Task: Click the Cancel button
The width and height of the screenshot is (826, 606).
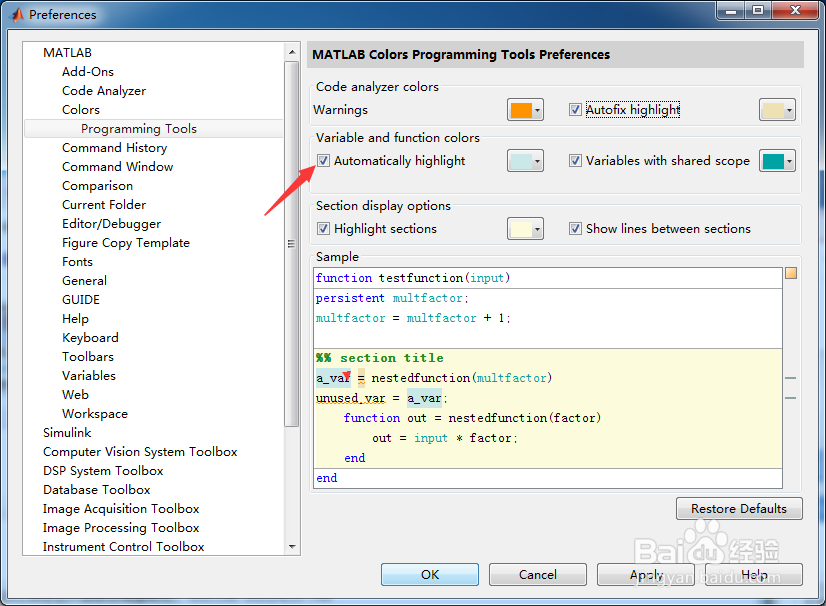Action: [x=537, y=574]
